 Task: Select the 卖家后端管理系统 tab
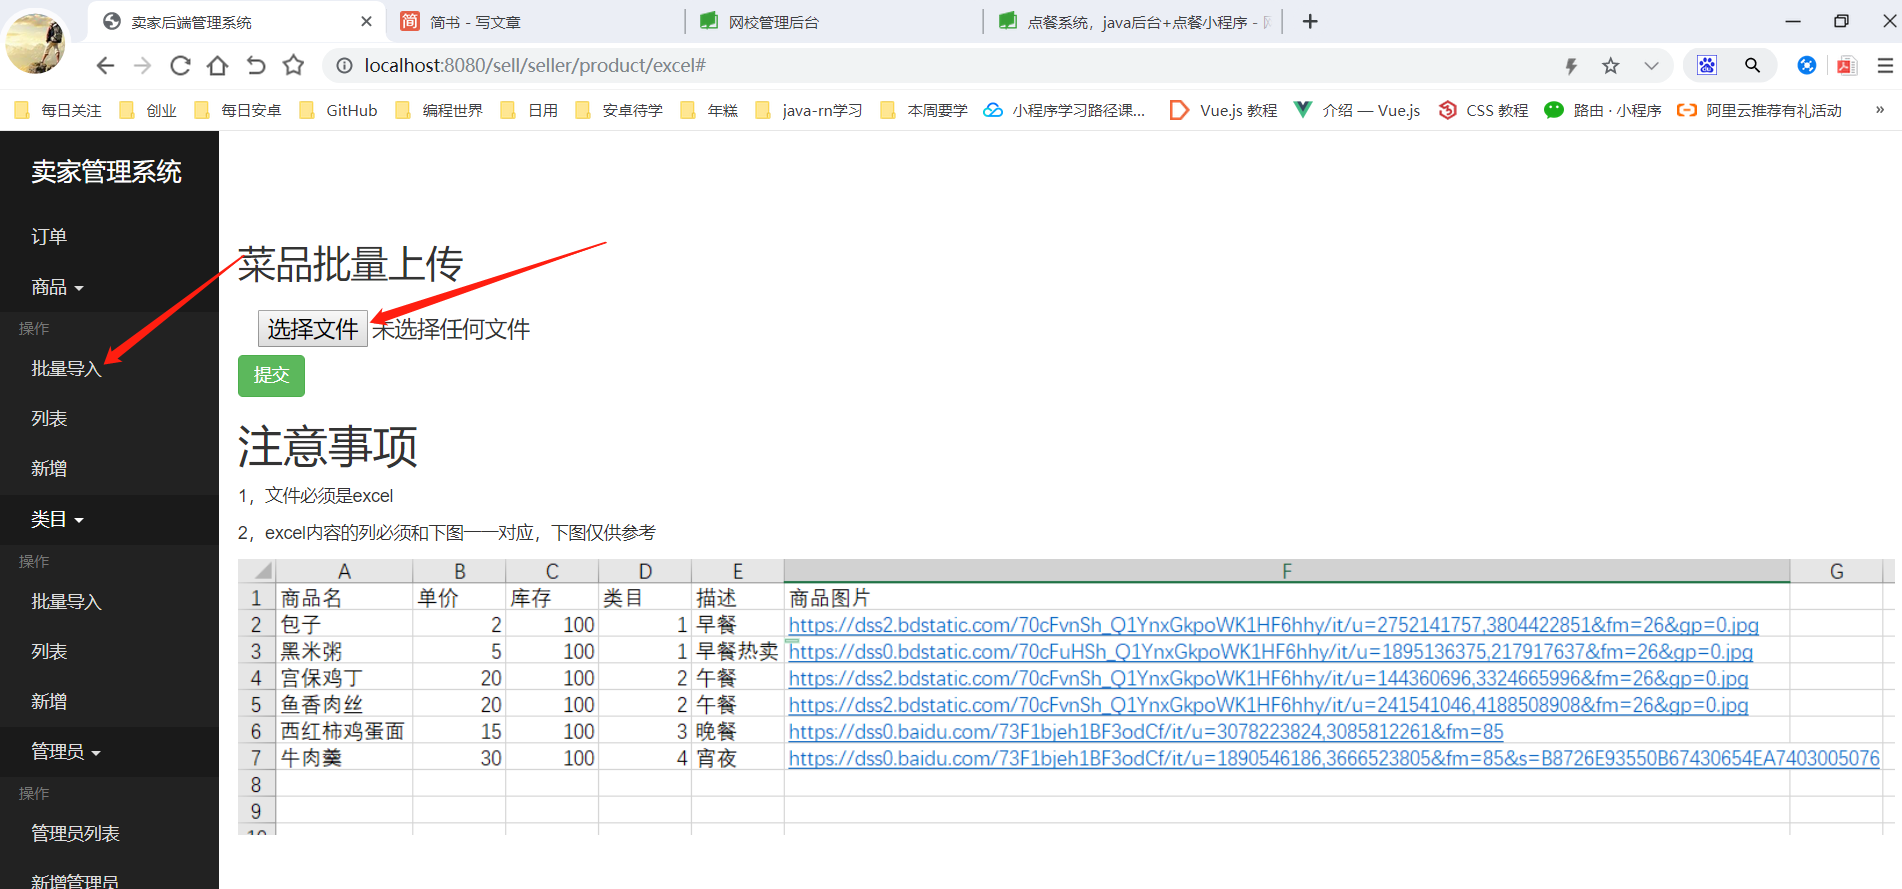pos(236,22)
